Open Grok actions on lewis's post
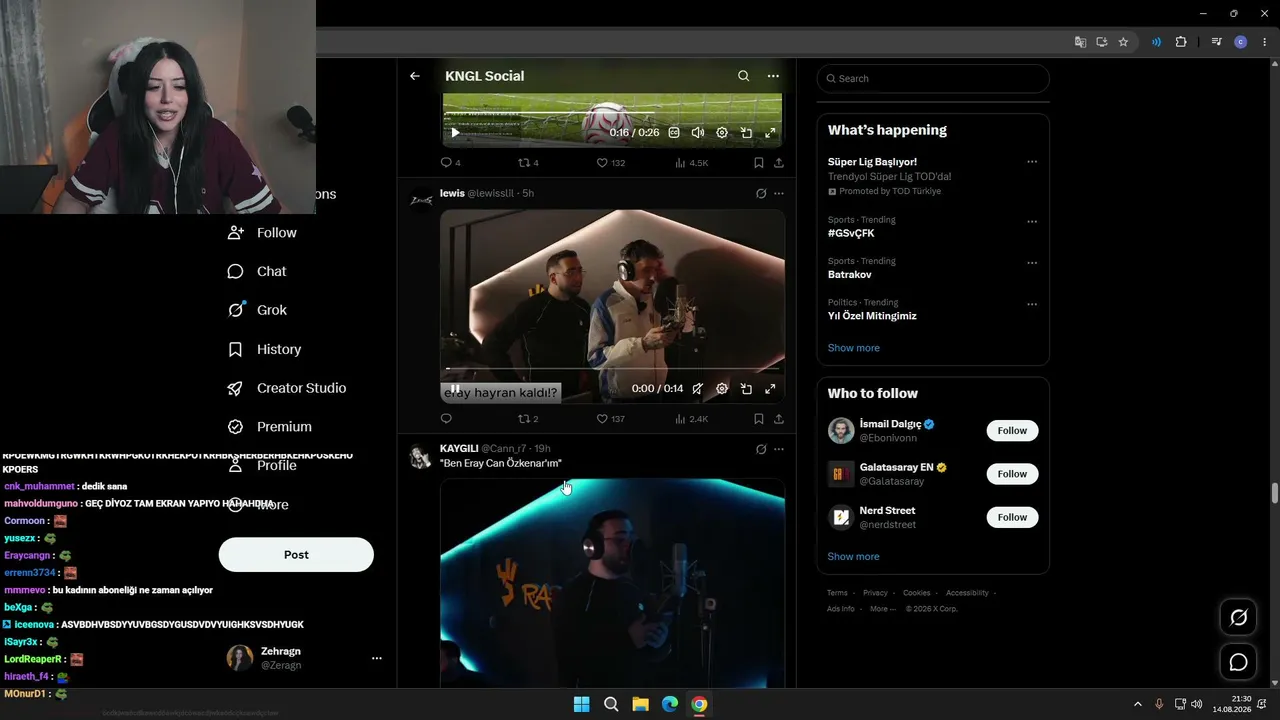This screenshot has width=1280, height=720. pyautogui.click(x=761, y=193)
